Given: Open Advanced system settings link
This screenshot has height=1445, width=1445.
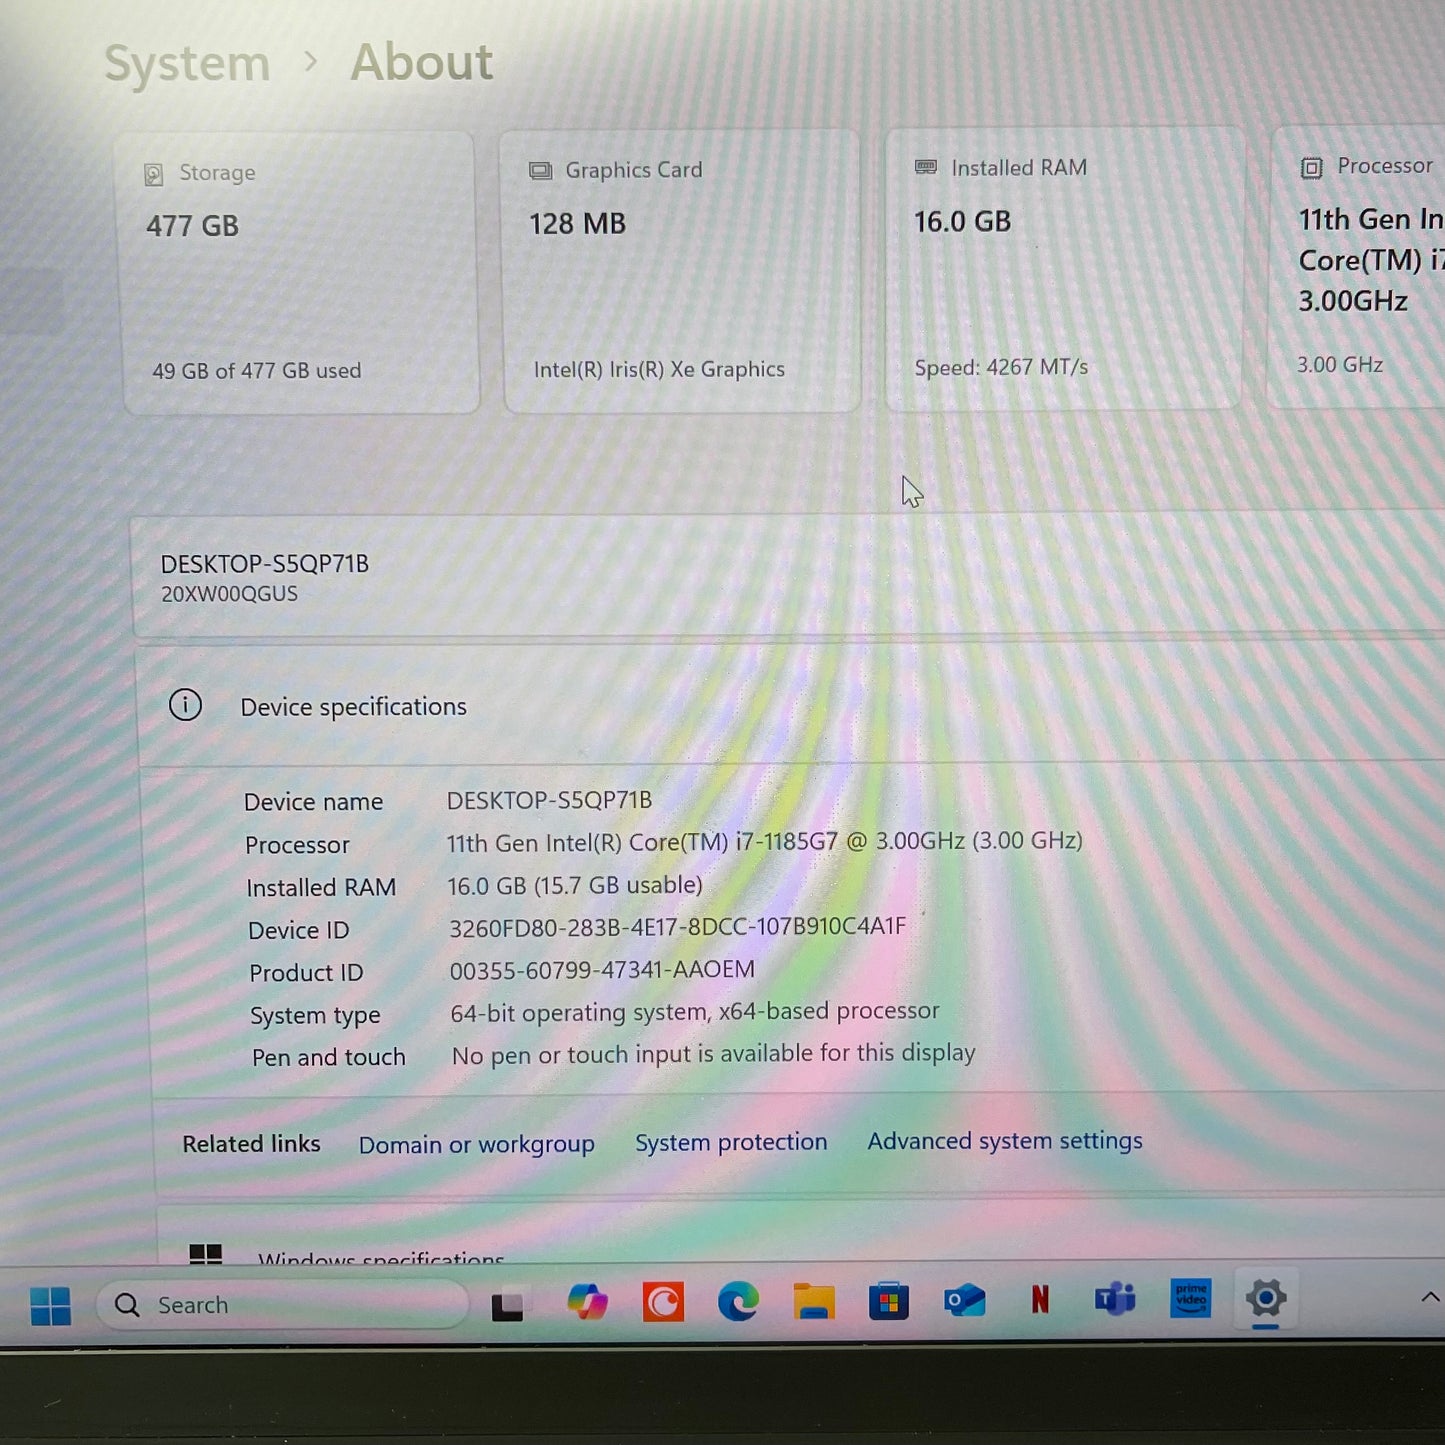Looking at the screenshot, I should point(1004,1141).
